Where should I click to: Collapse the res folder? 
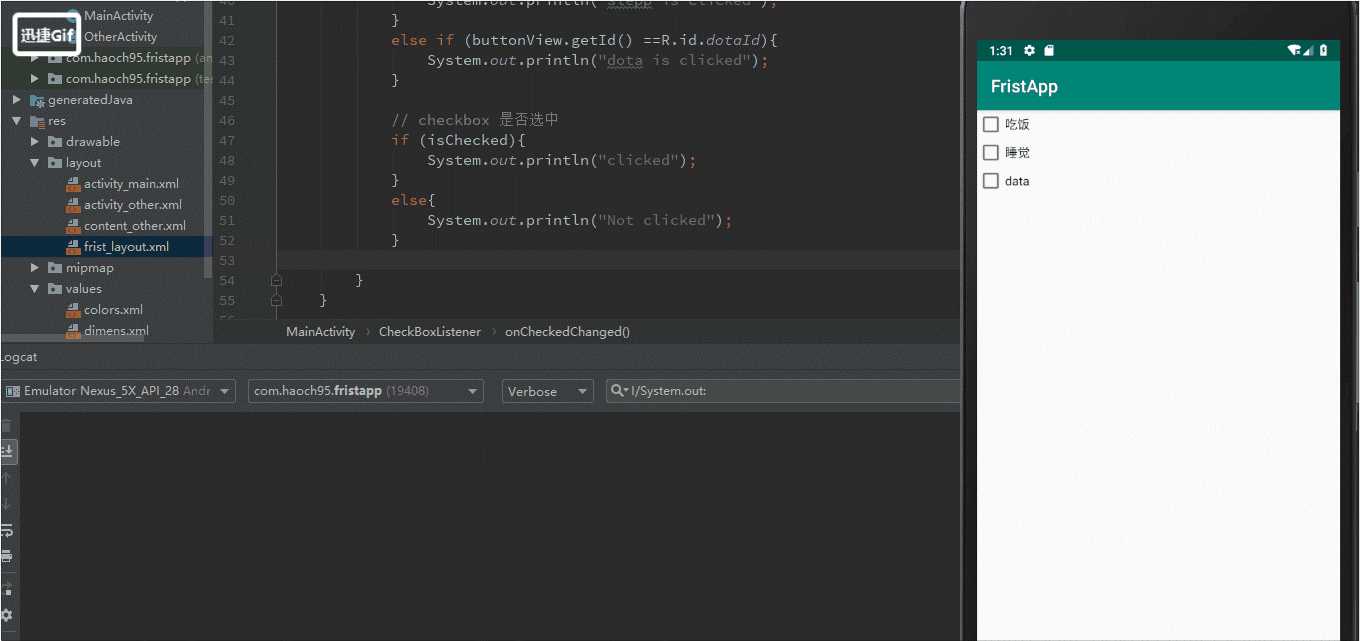(17, 121)
